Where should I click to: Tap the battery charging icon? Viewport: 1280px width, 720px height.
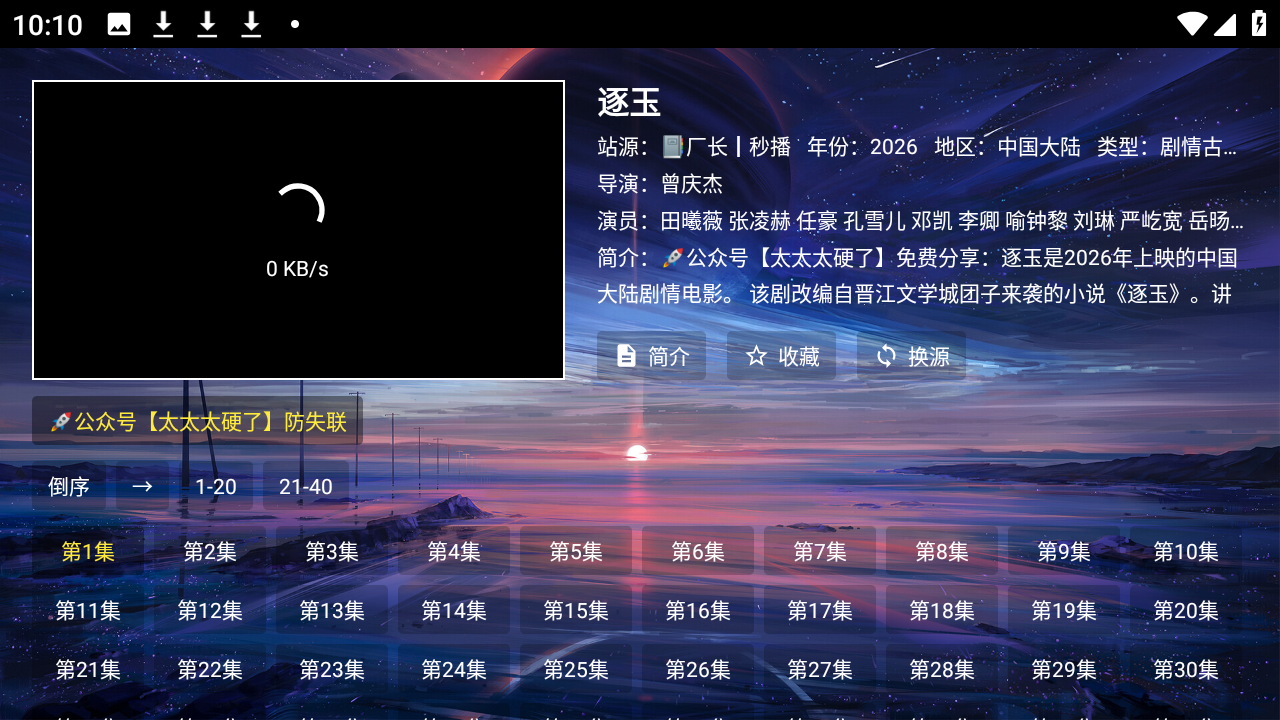[1259, 24]
